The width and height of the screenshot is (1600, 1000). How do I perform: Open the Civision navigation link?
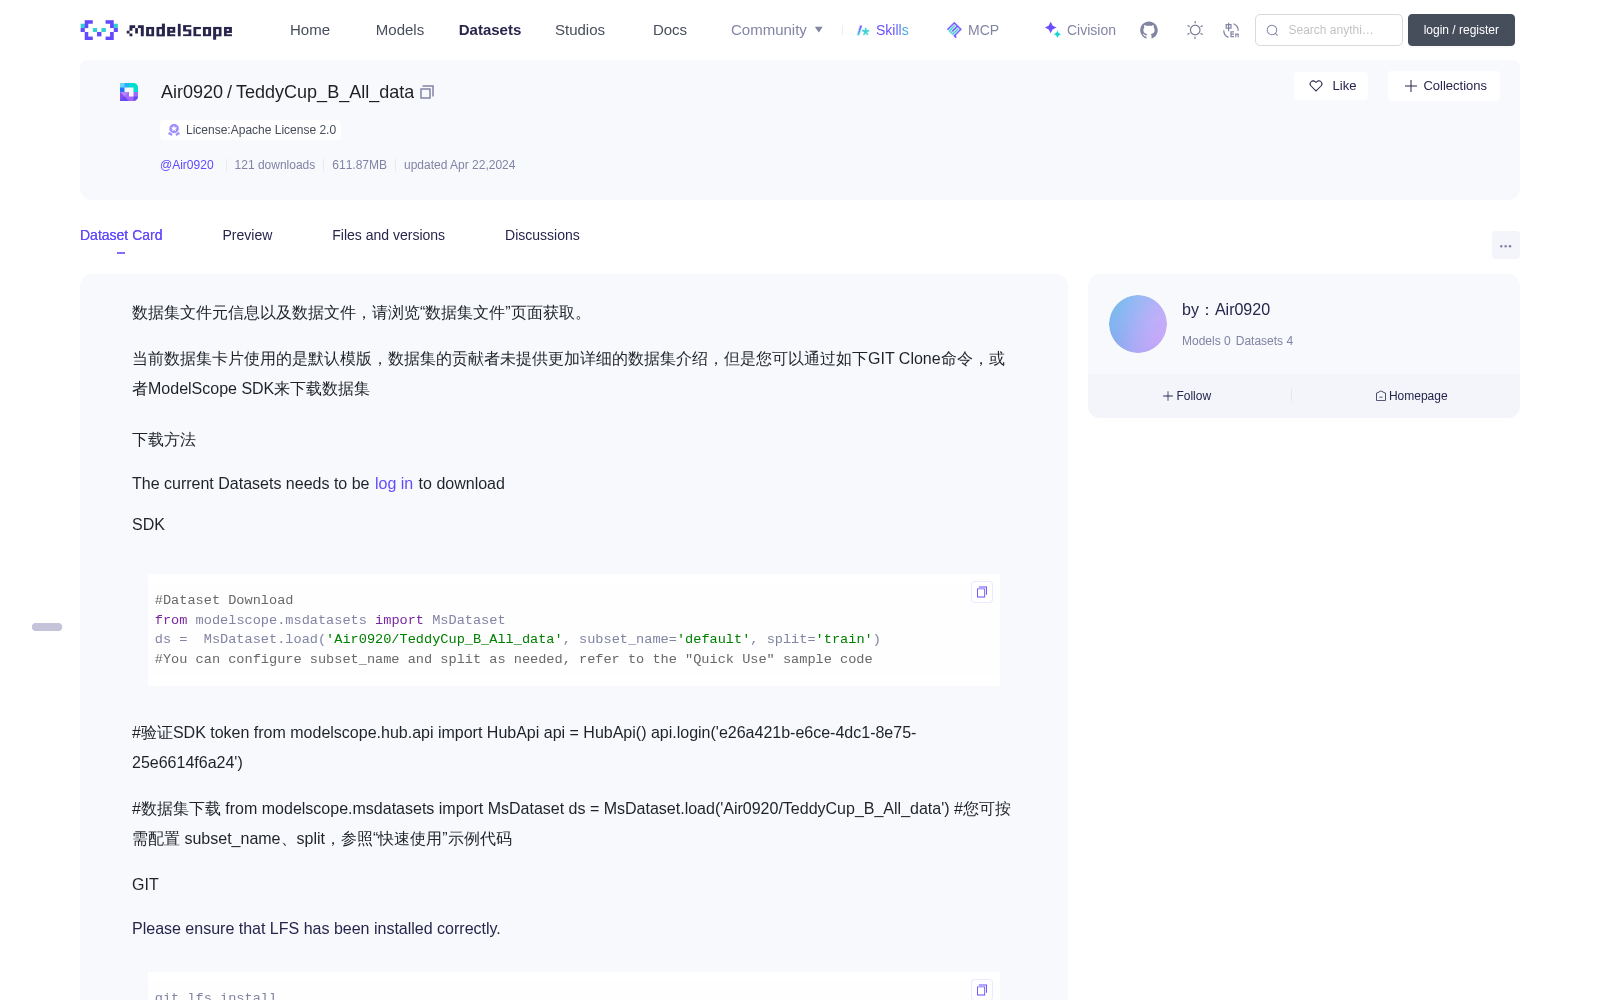point(1080,30)
